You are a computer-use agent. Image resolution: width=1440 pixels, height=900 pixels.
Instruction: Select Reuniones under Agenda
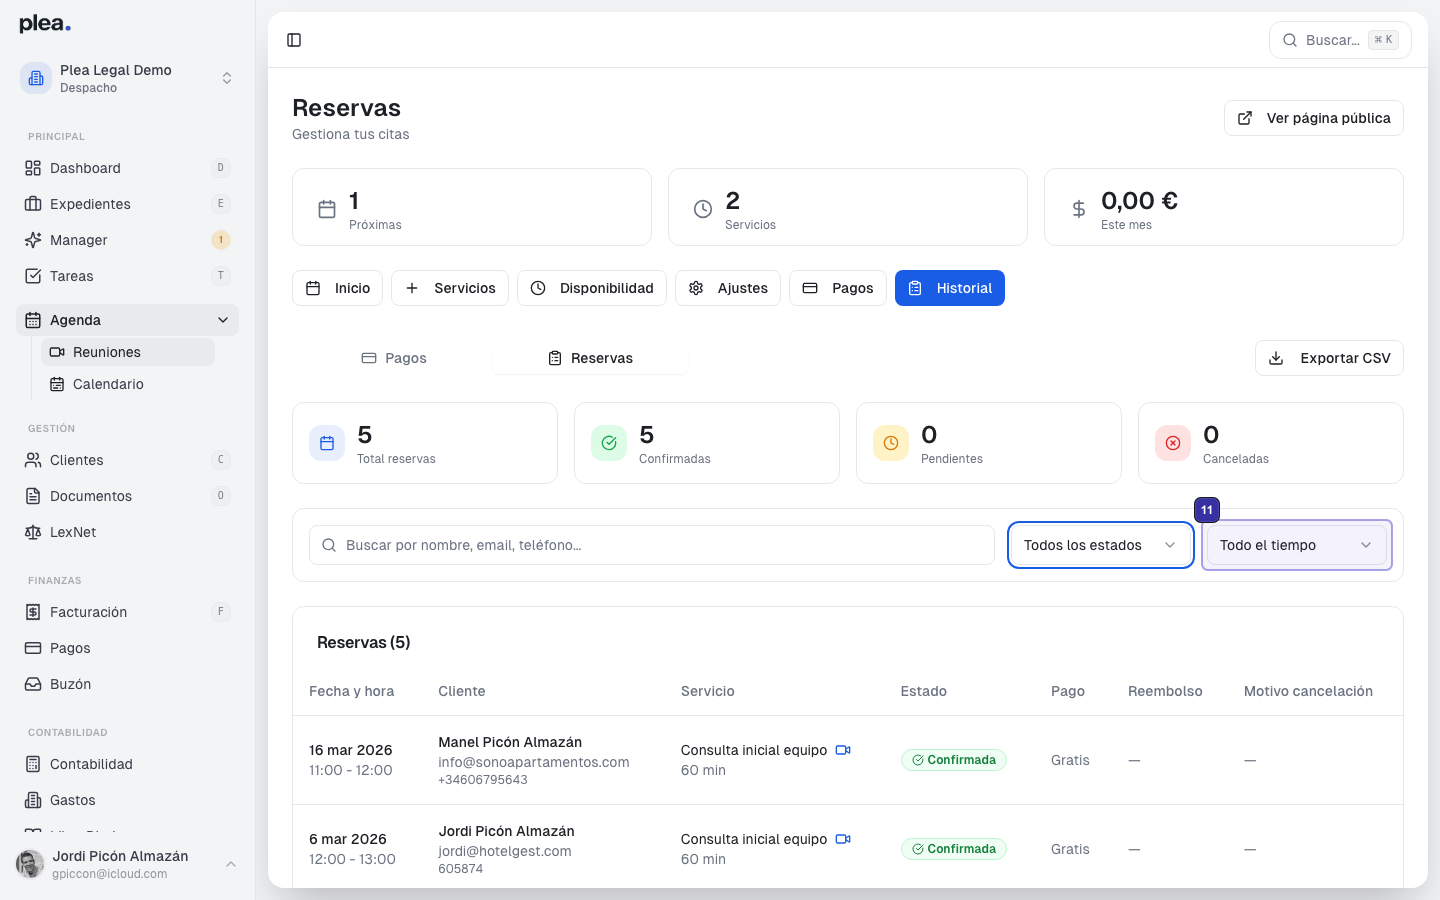tap(128, 352)
